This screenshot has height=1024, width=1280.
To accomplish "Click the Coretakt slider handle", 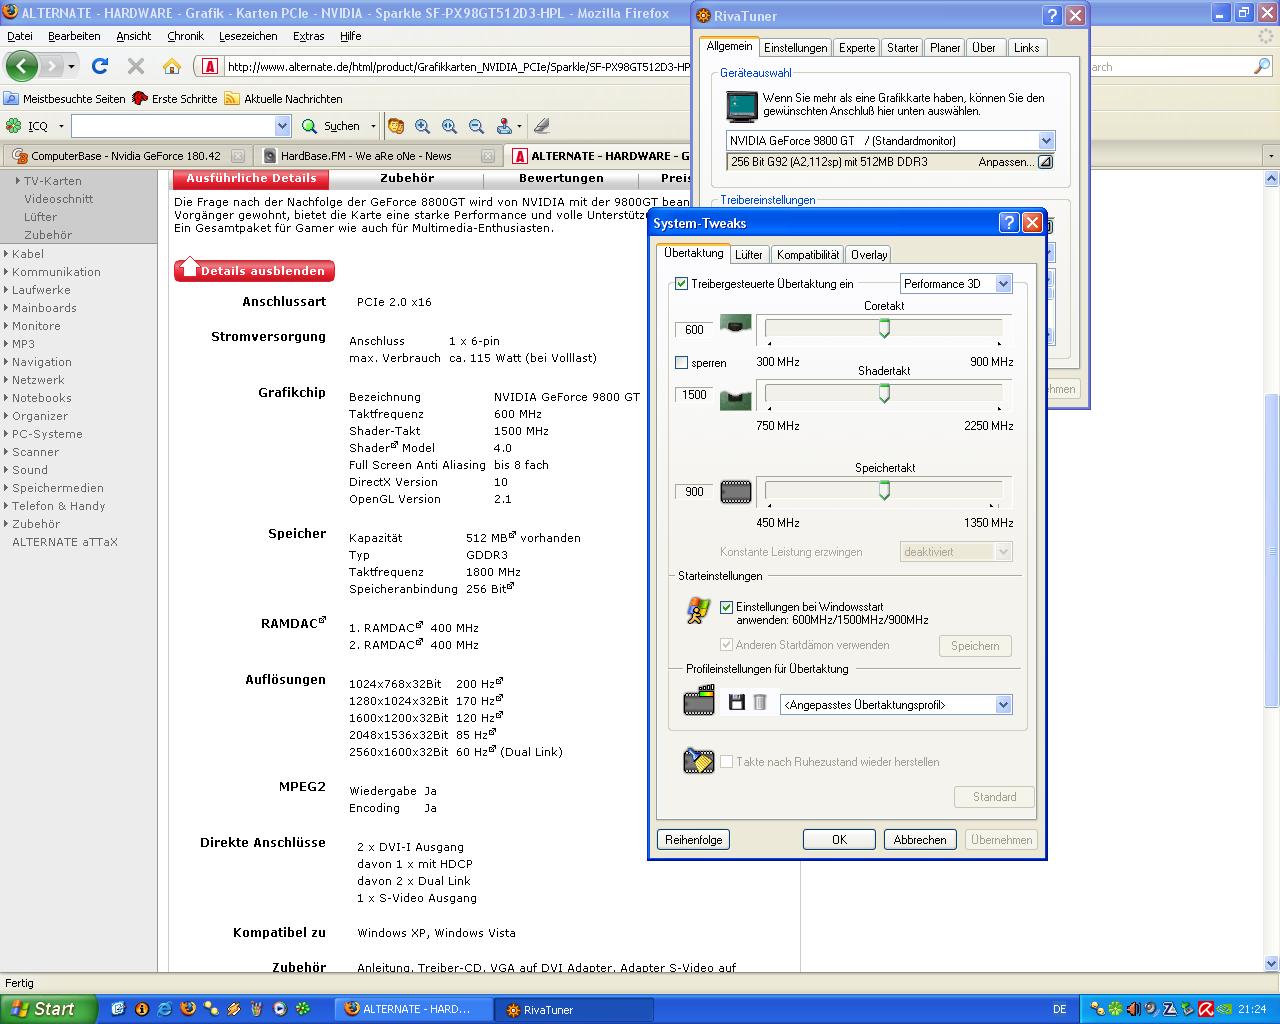I will pyautogui.click(x=884, y=329).
